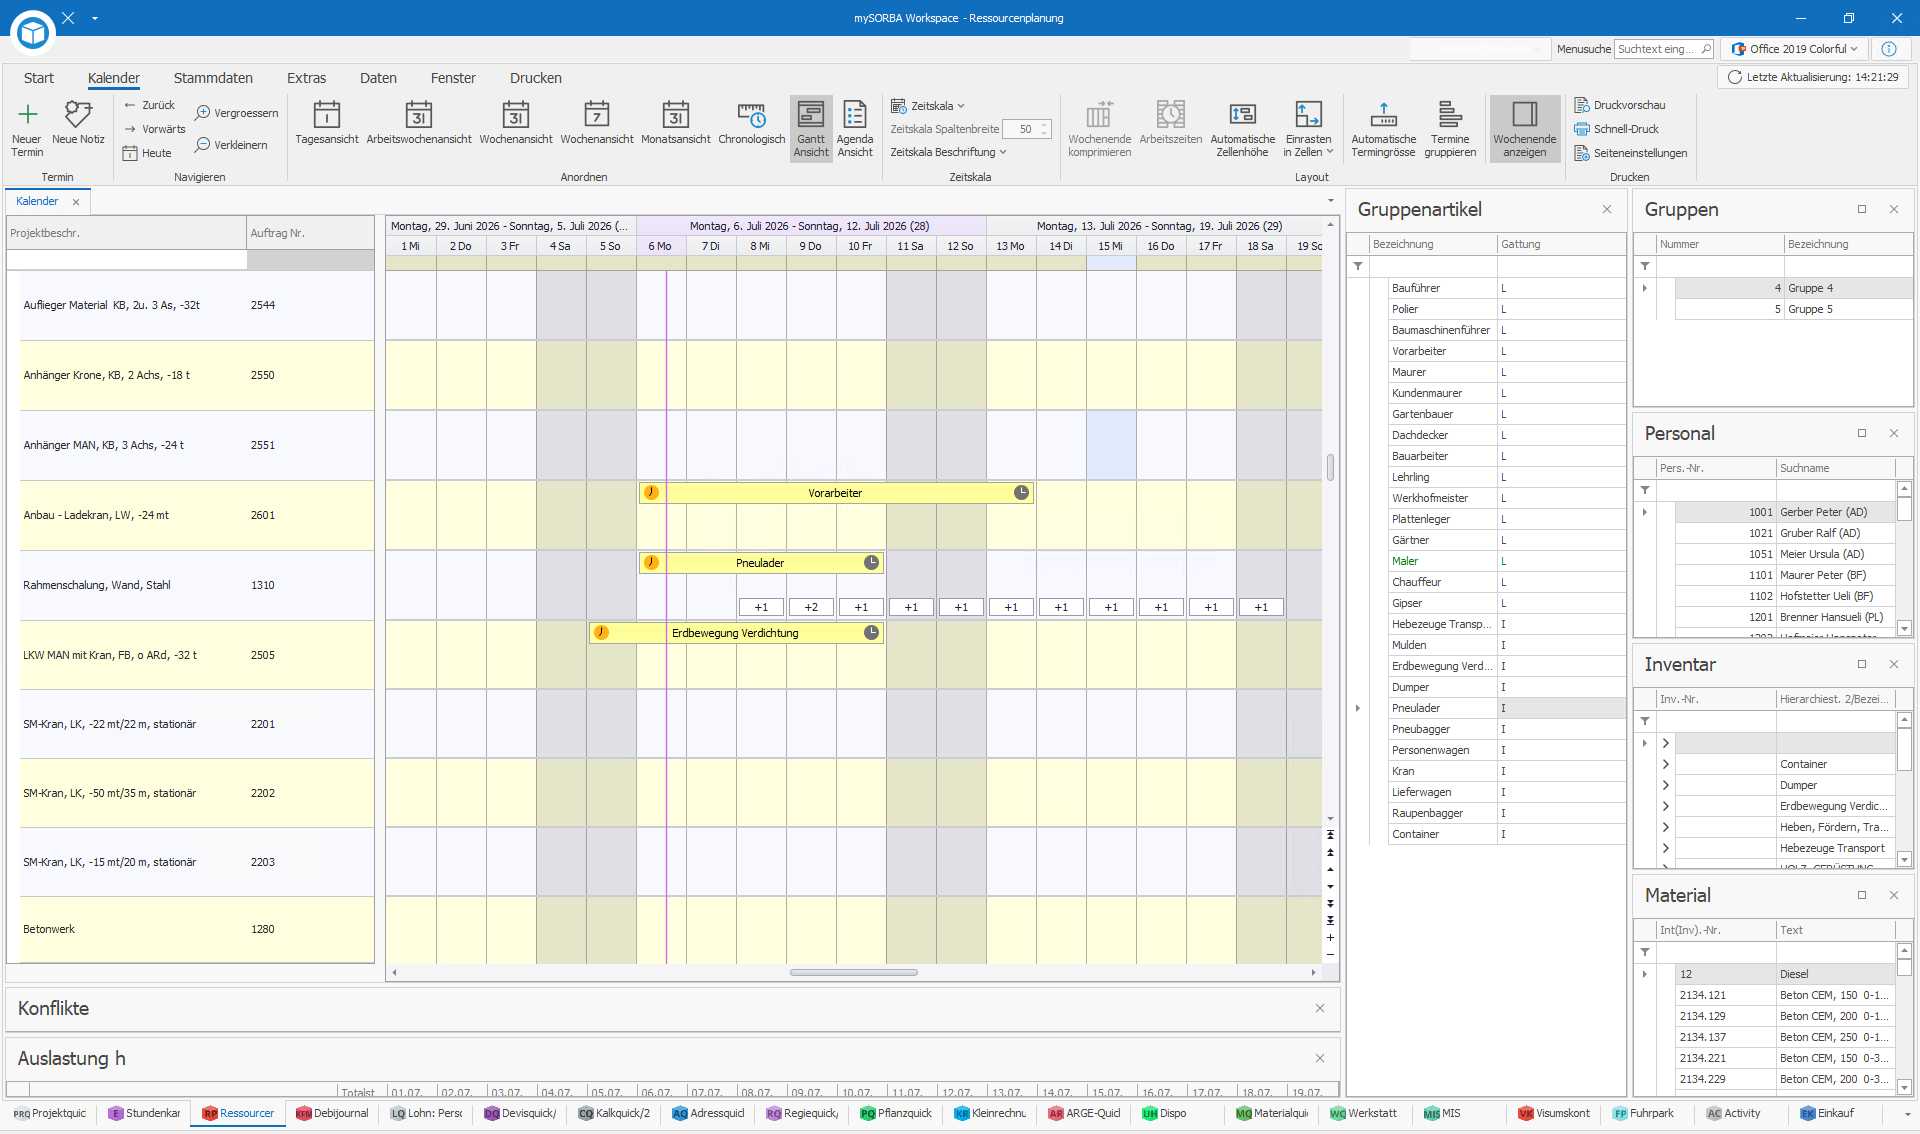Click the +2 overflow indicator
The height and width of the screenshot is (1134, 1920).
(811, 607)
